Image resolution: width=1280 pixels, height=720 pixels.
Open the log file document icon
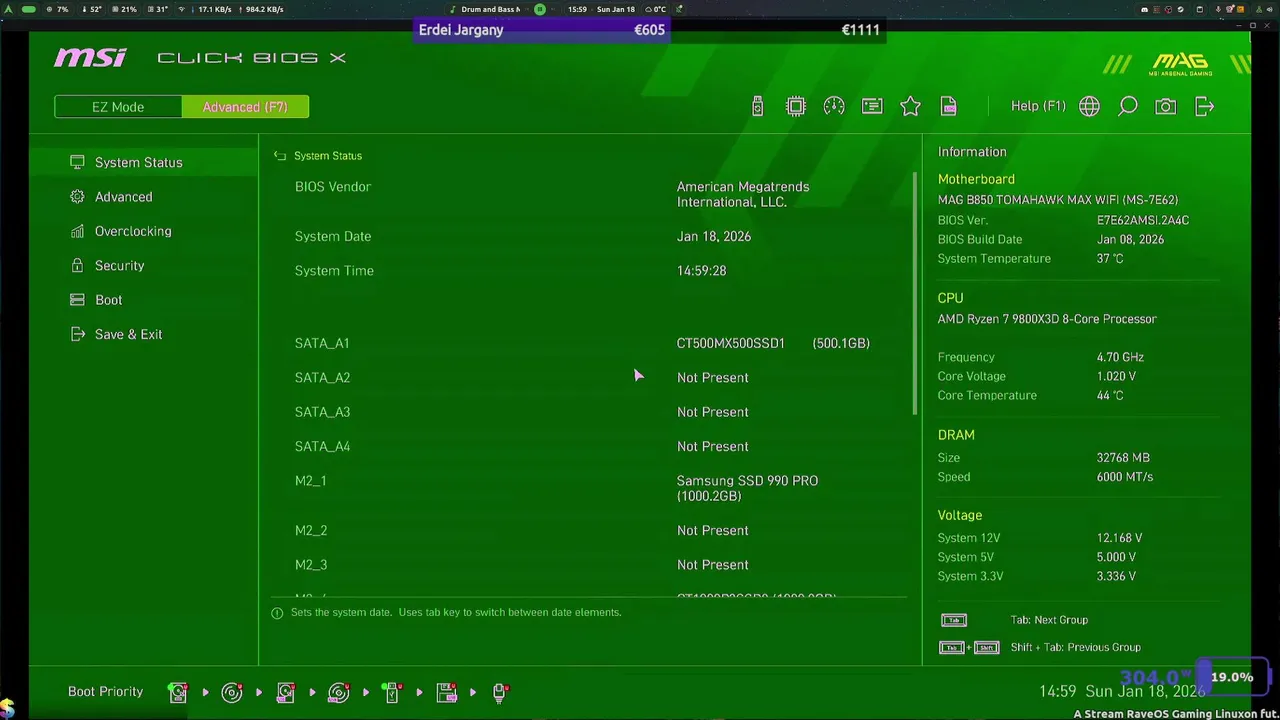tap(948, 106)
